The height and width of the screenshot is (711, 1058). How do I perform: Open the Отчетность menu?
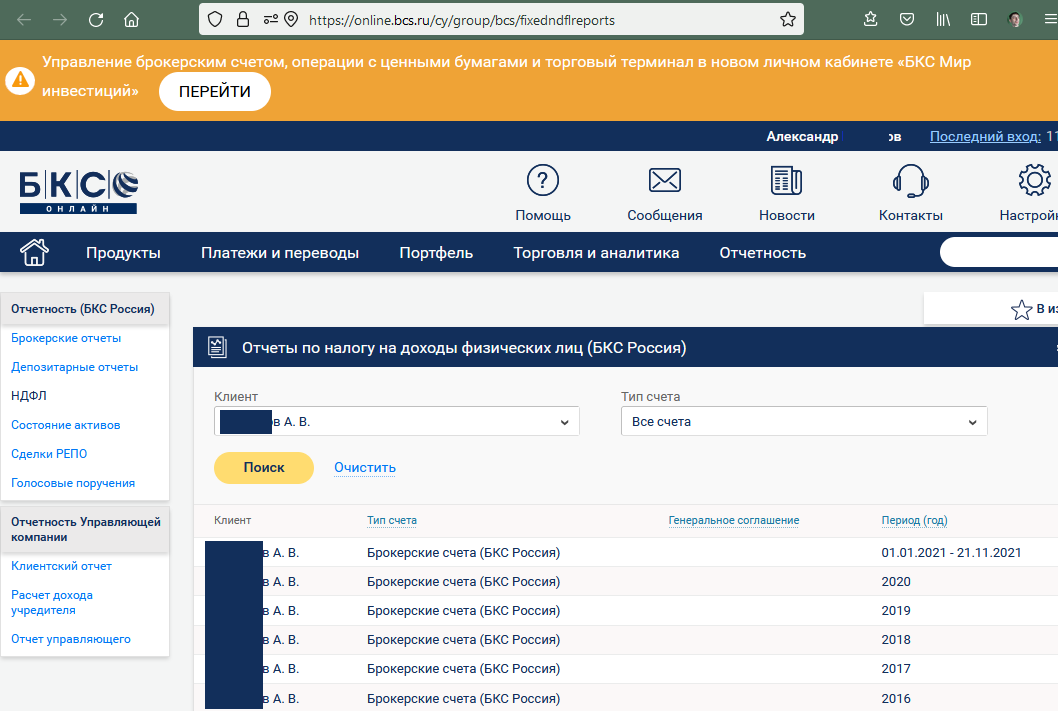pyautogui.click(x=762, y=253)
